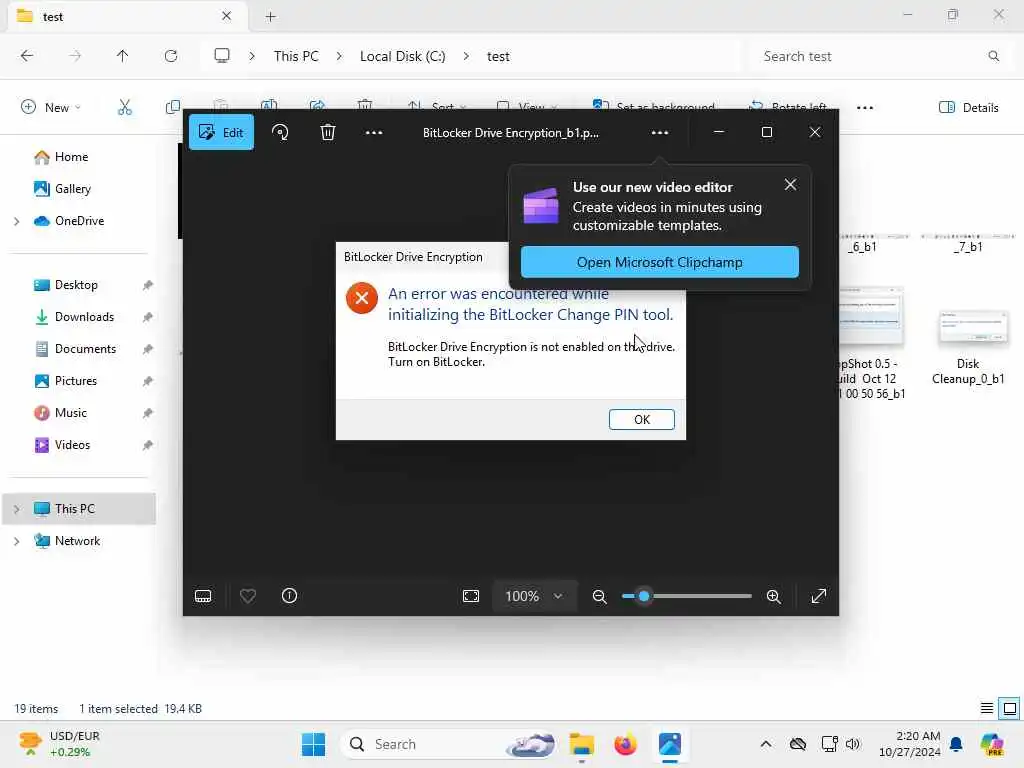Show hidden system tray icons

pos(766,744)
